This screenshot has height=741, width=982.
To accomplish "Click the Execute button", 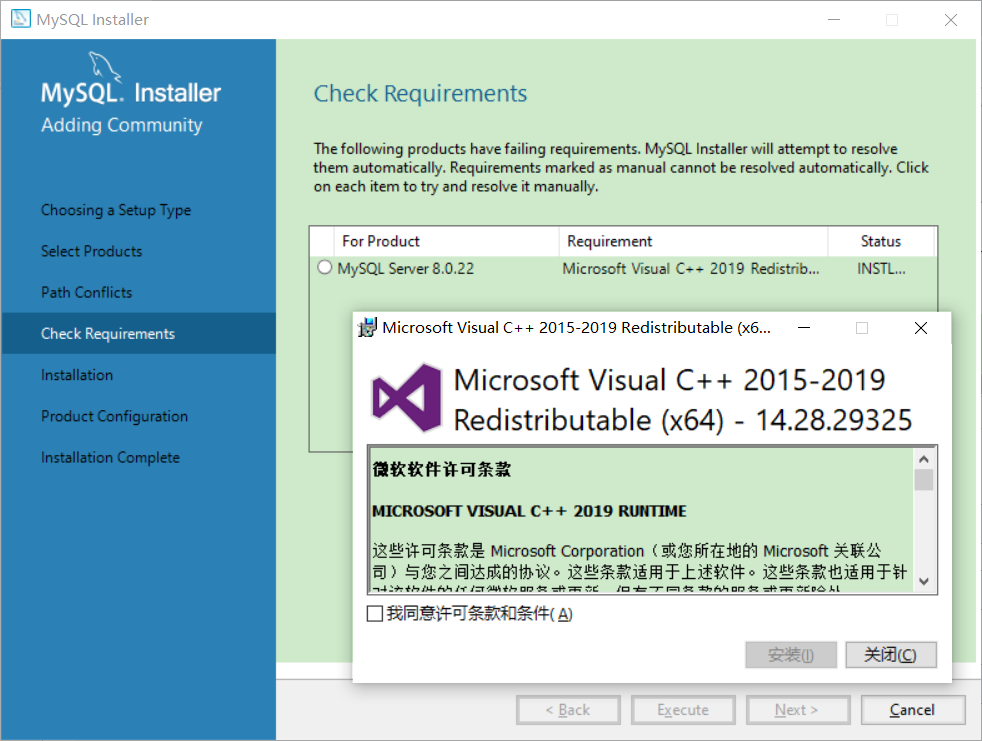I will 683,710.
